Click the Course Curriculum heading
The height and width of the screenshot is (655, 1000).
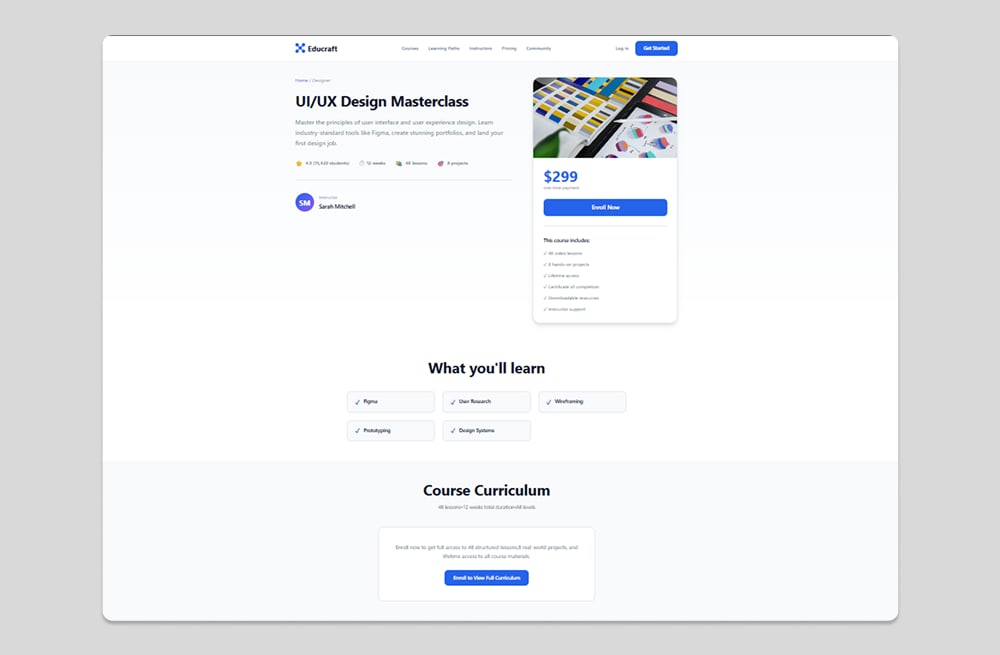(x=487, y=490)
